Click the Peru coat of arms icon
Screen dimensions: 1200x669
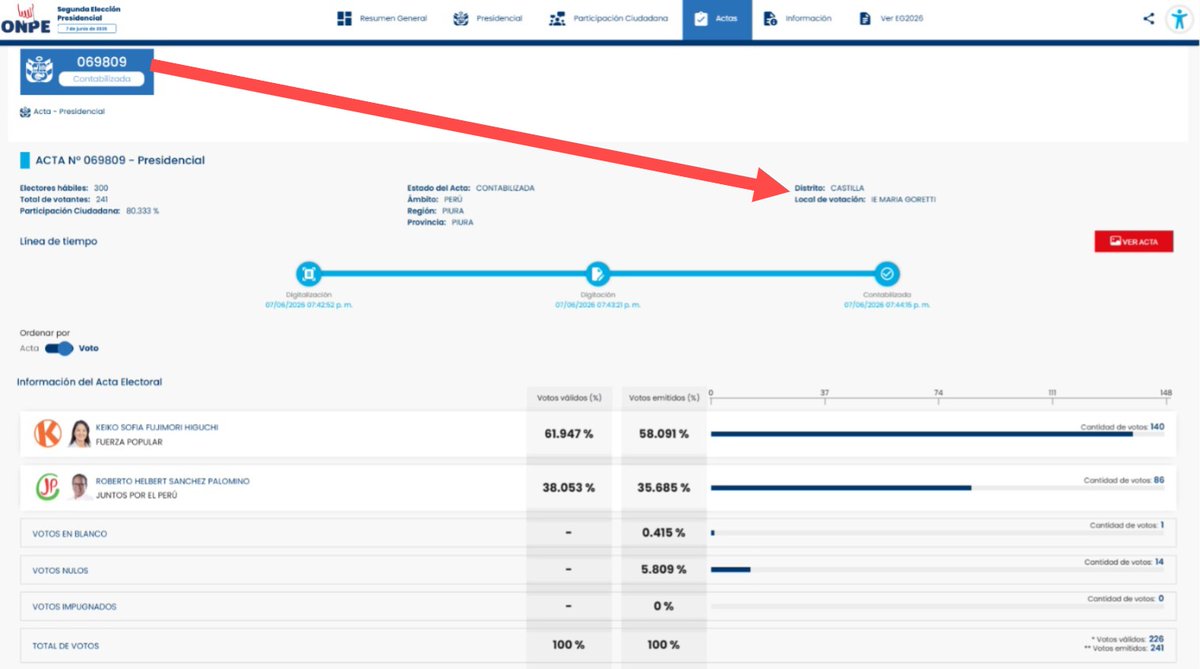point(38,72)
